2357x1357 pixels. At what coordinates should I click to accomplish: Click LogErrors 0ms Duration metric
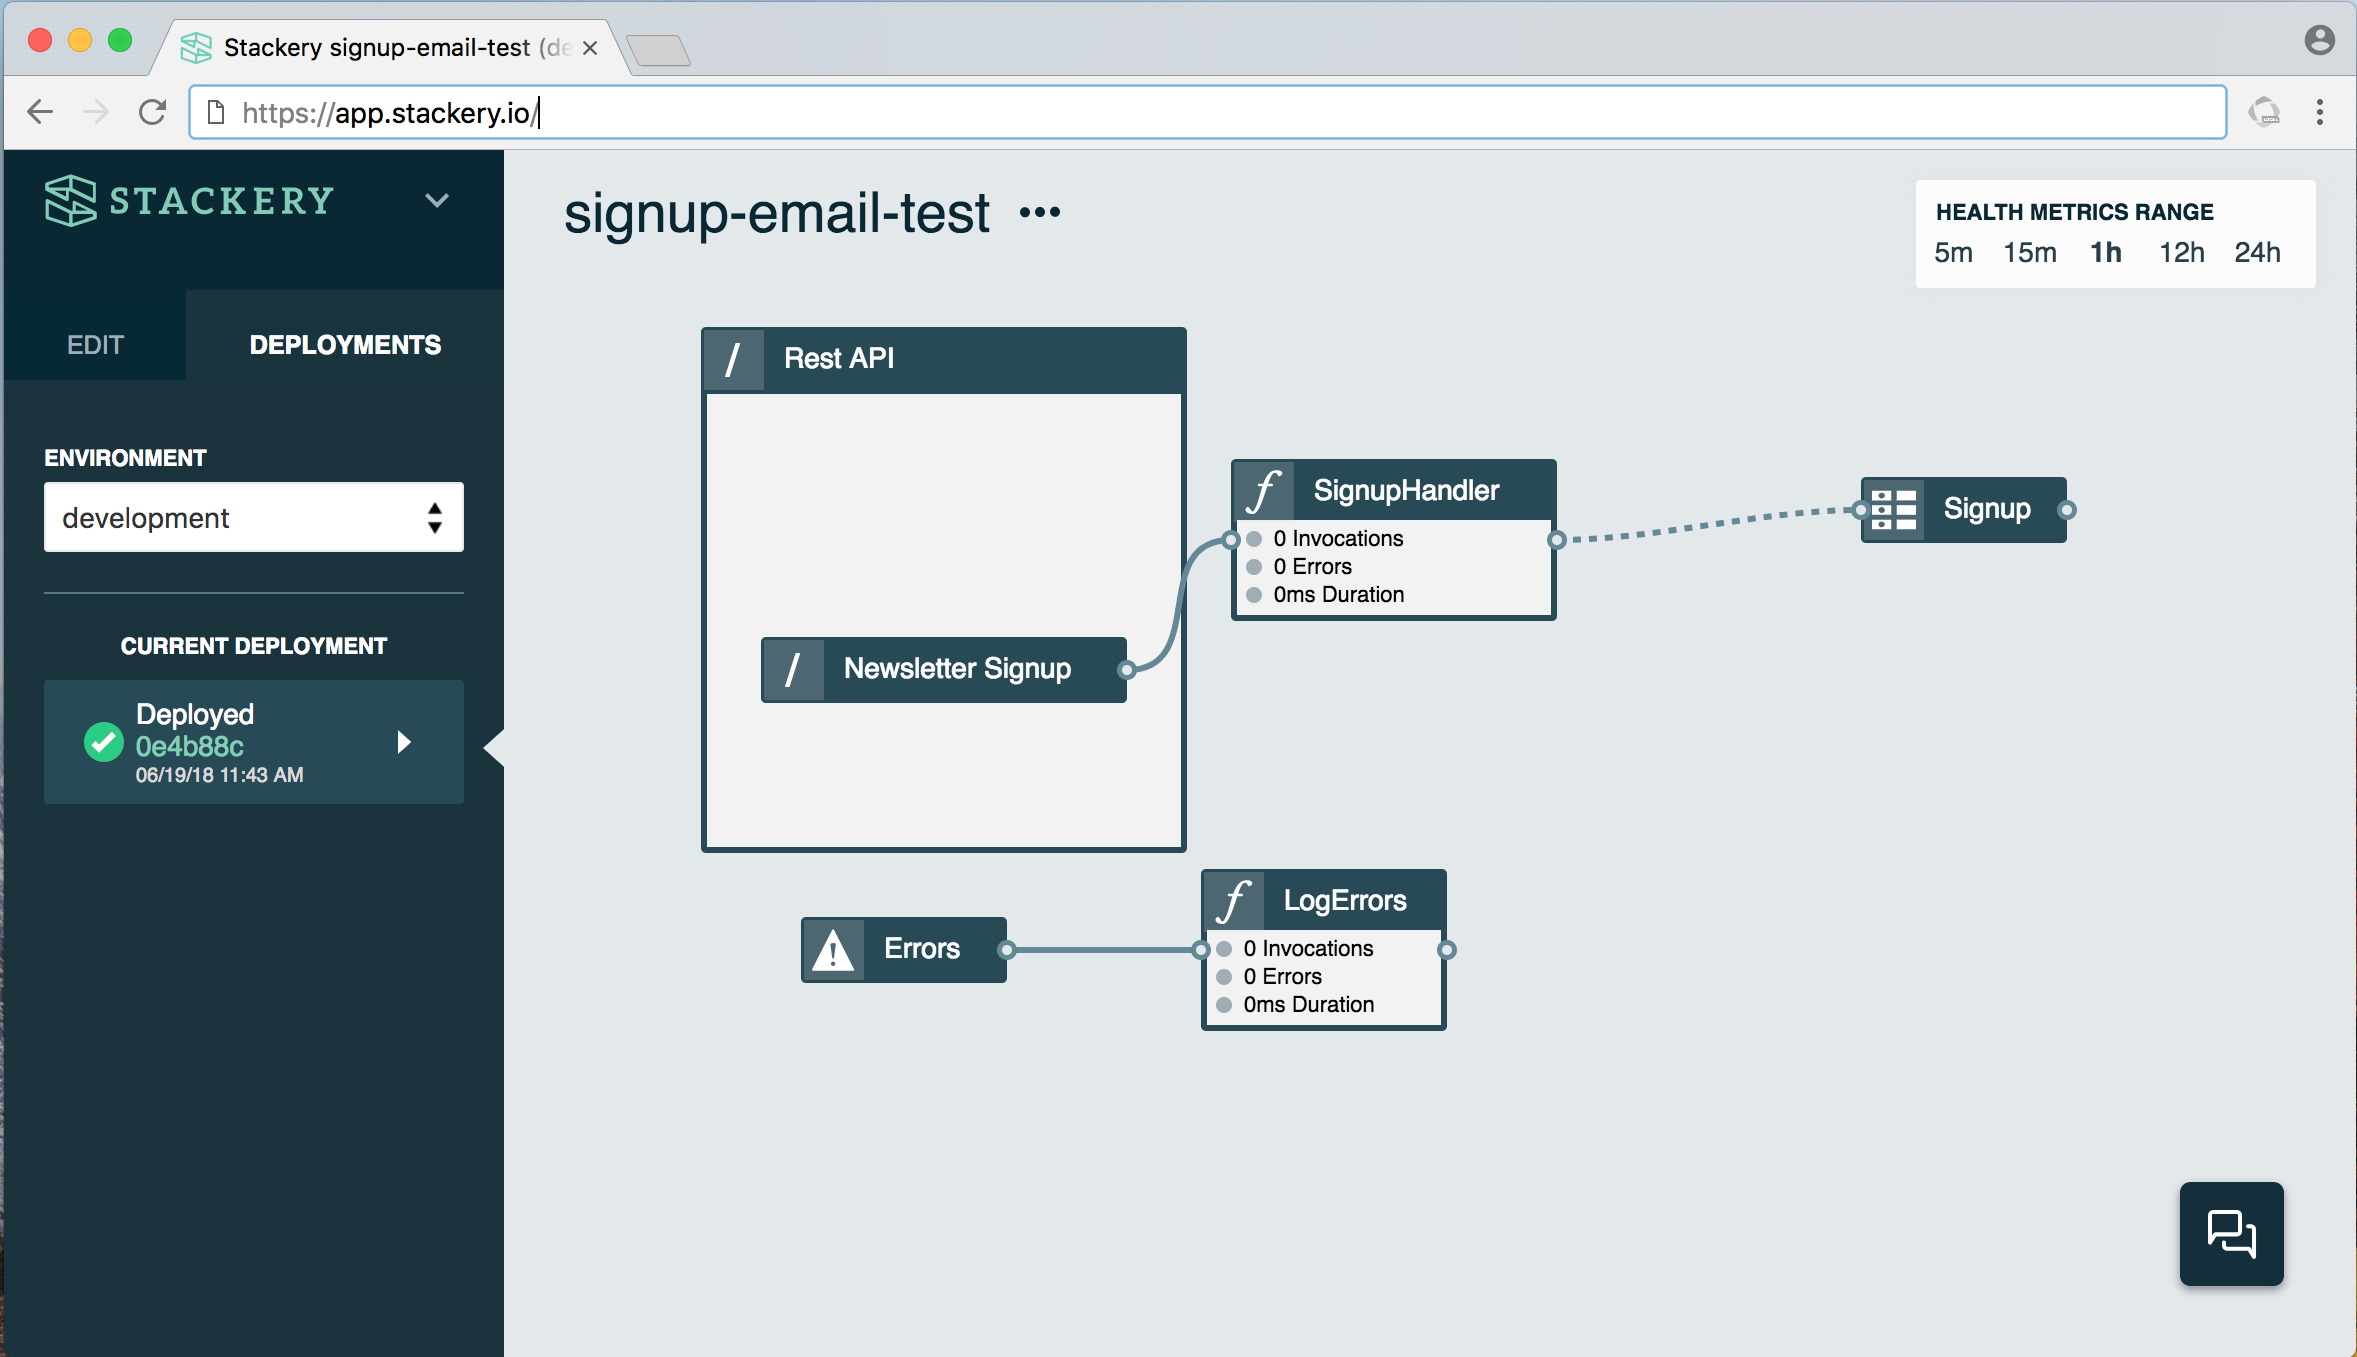point(1308,1004)
